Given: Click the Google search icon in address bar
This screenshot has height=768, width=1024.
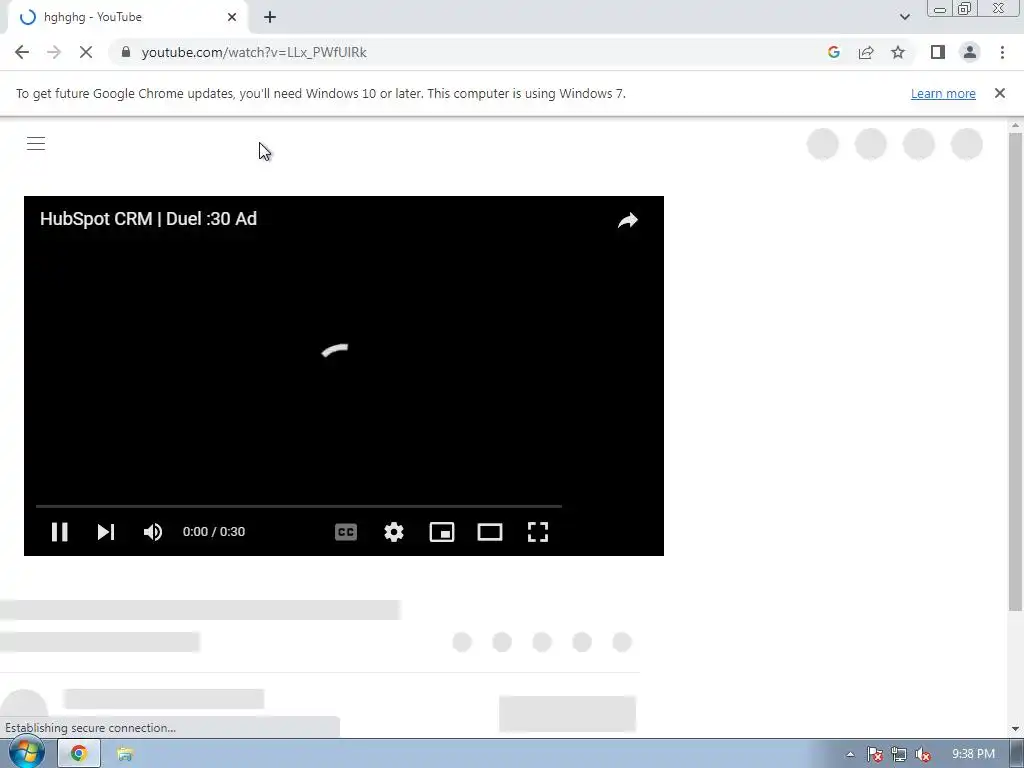Looking at the screenshot, I should pos(833,52).
